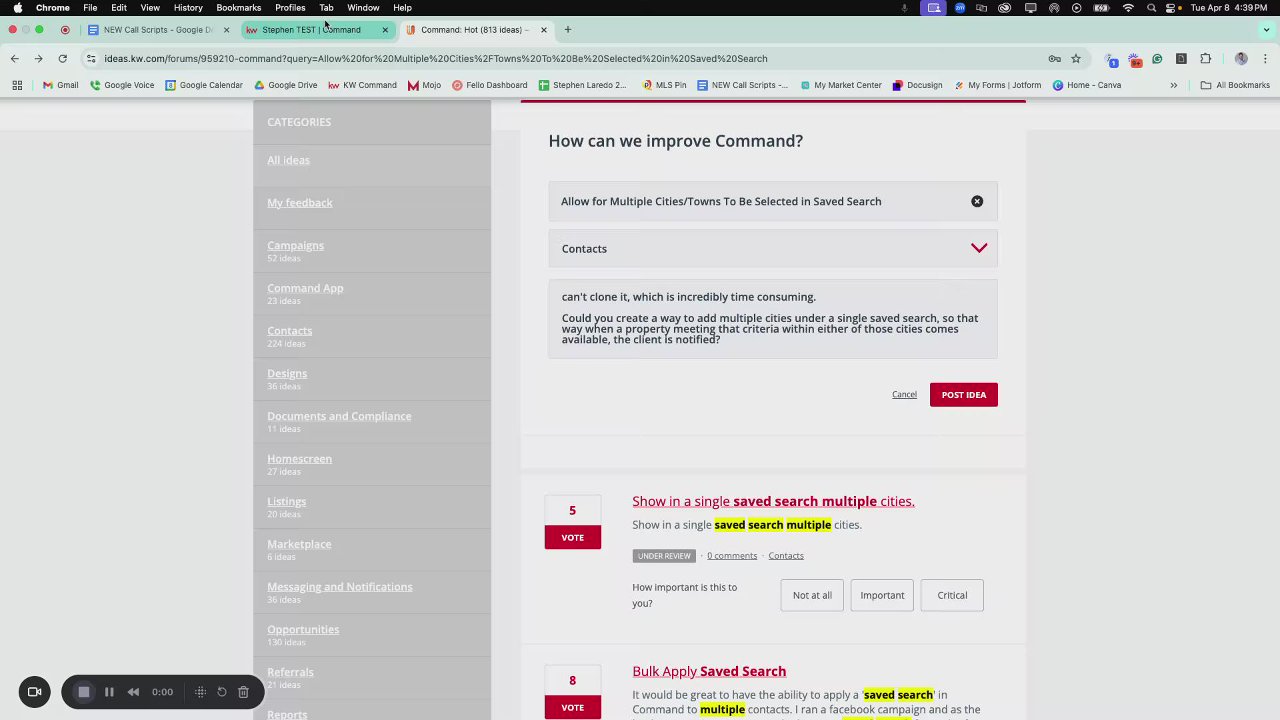Open the Bulk Apply Saved Search idea

(x=709, y=671)
